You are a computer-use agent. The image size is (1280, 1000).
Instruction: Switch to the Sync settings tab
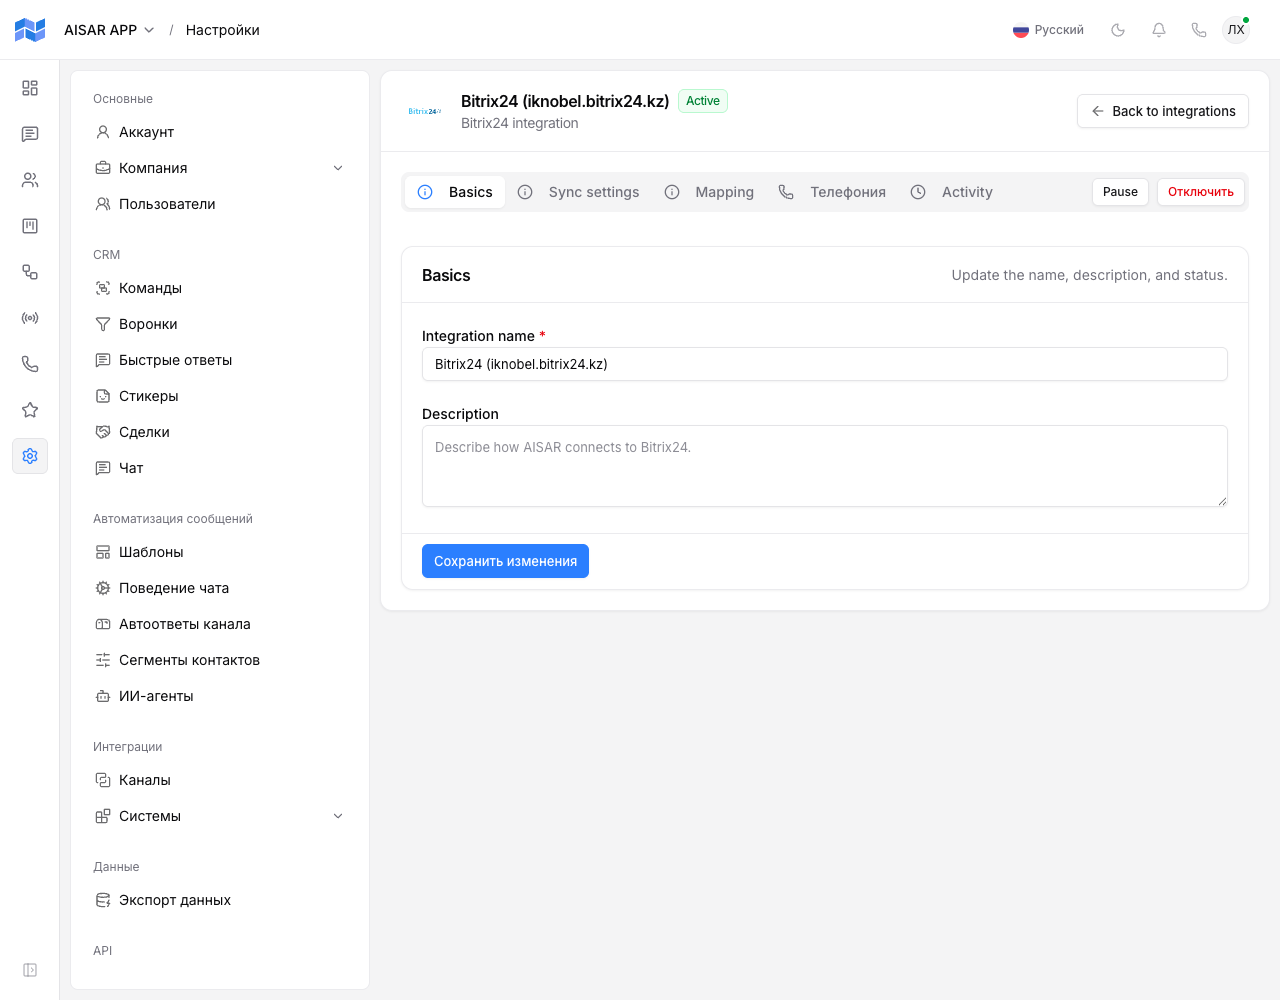point(578,192)
